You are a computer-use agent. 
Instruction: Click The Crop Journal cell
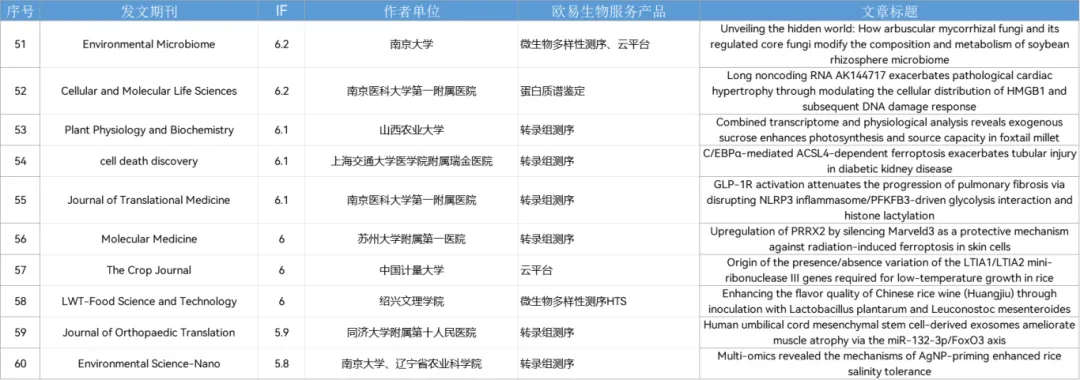click(149, 270)
